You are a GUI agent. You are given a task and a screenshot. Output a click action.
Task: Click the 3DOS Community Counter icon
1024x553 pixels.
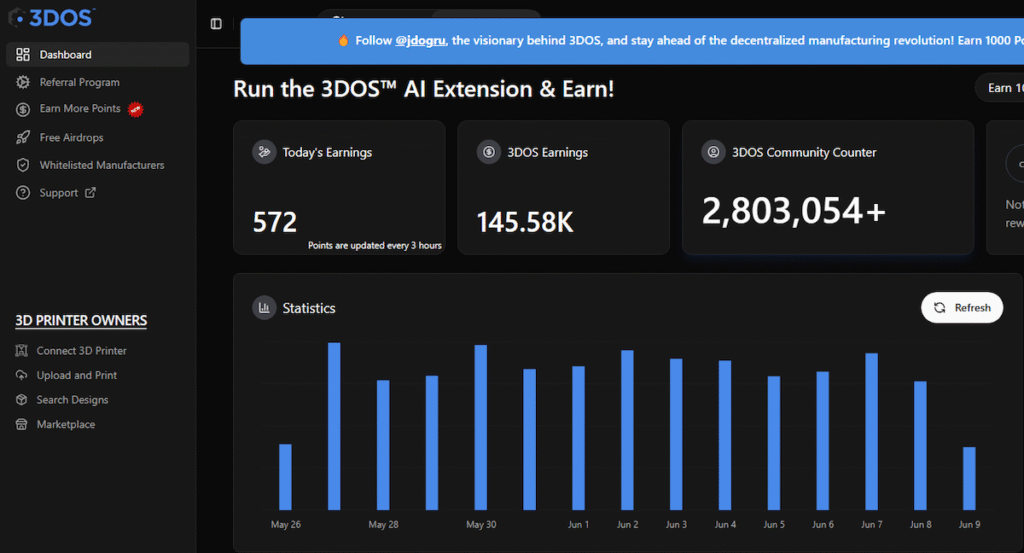pos(713,152)
